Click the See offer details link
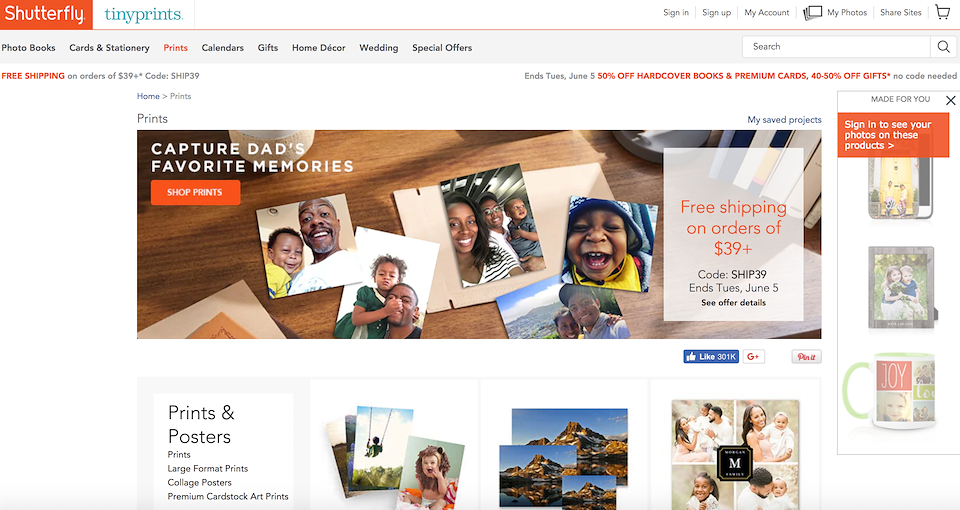 tap(733, 302)
